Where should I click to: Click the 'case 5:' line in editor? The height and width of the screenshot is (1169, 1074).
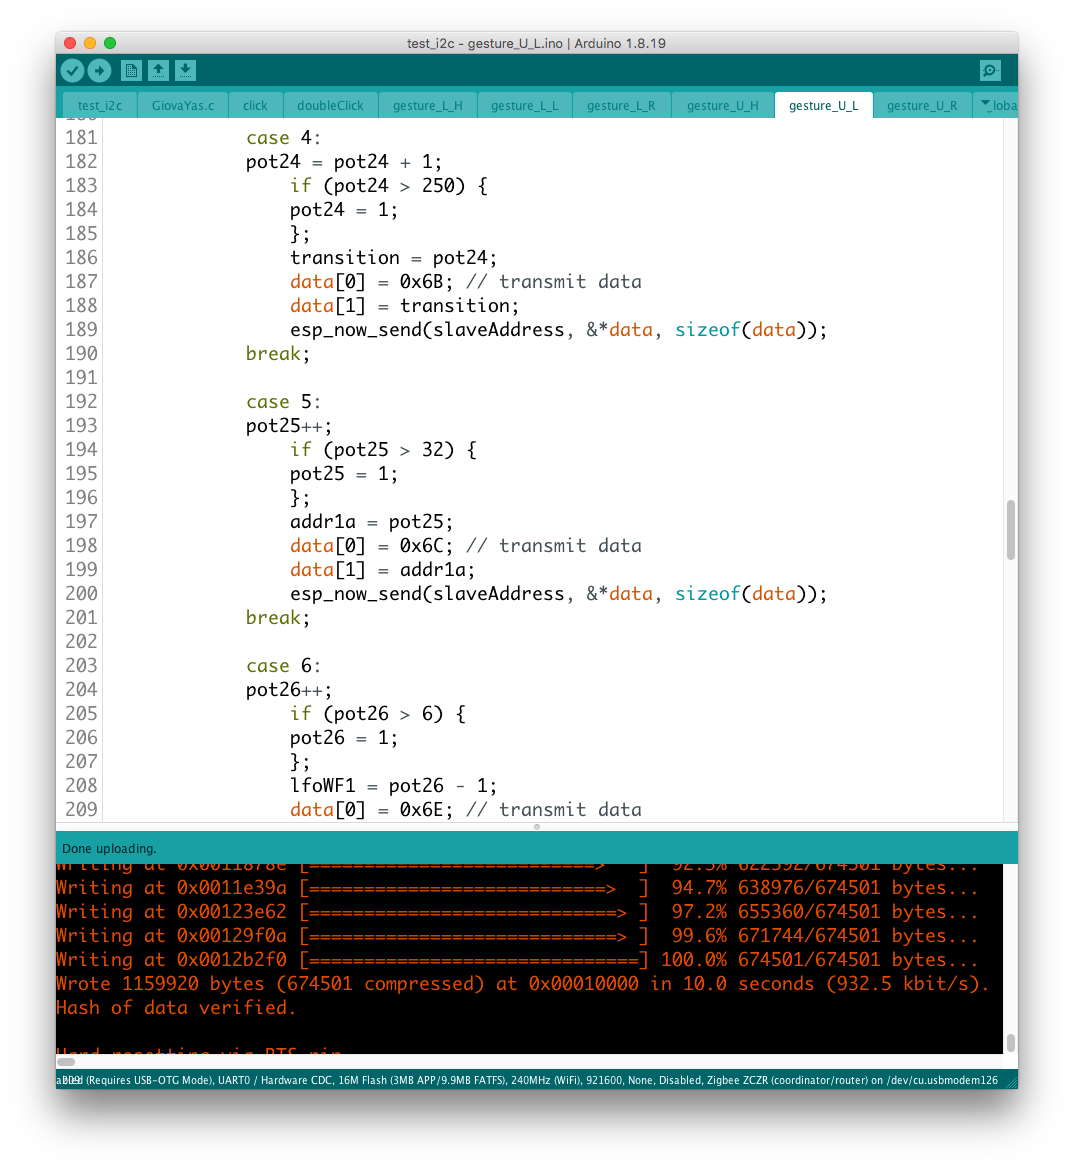[x=283, y=402]
